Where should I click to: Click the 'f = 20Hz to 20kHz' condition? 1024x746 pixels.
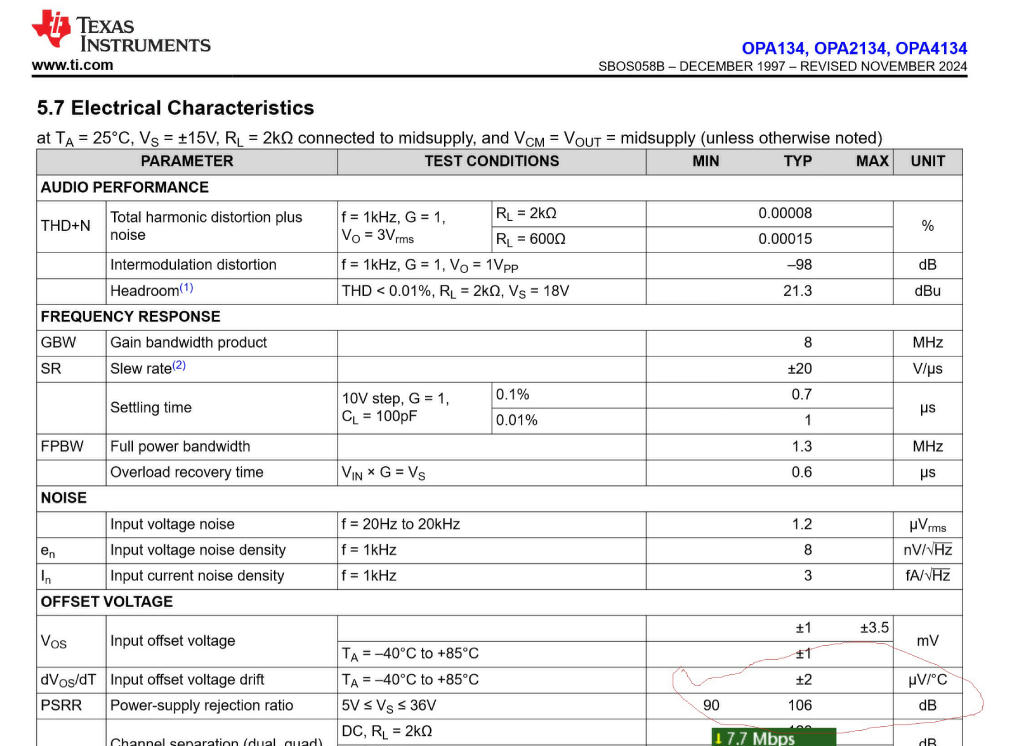coord(401,525)
